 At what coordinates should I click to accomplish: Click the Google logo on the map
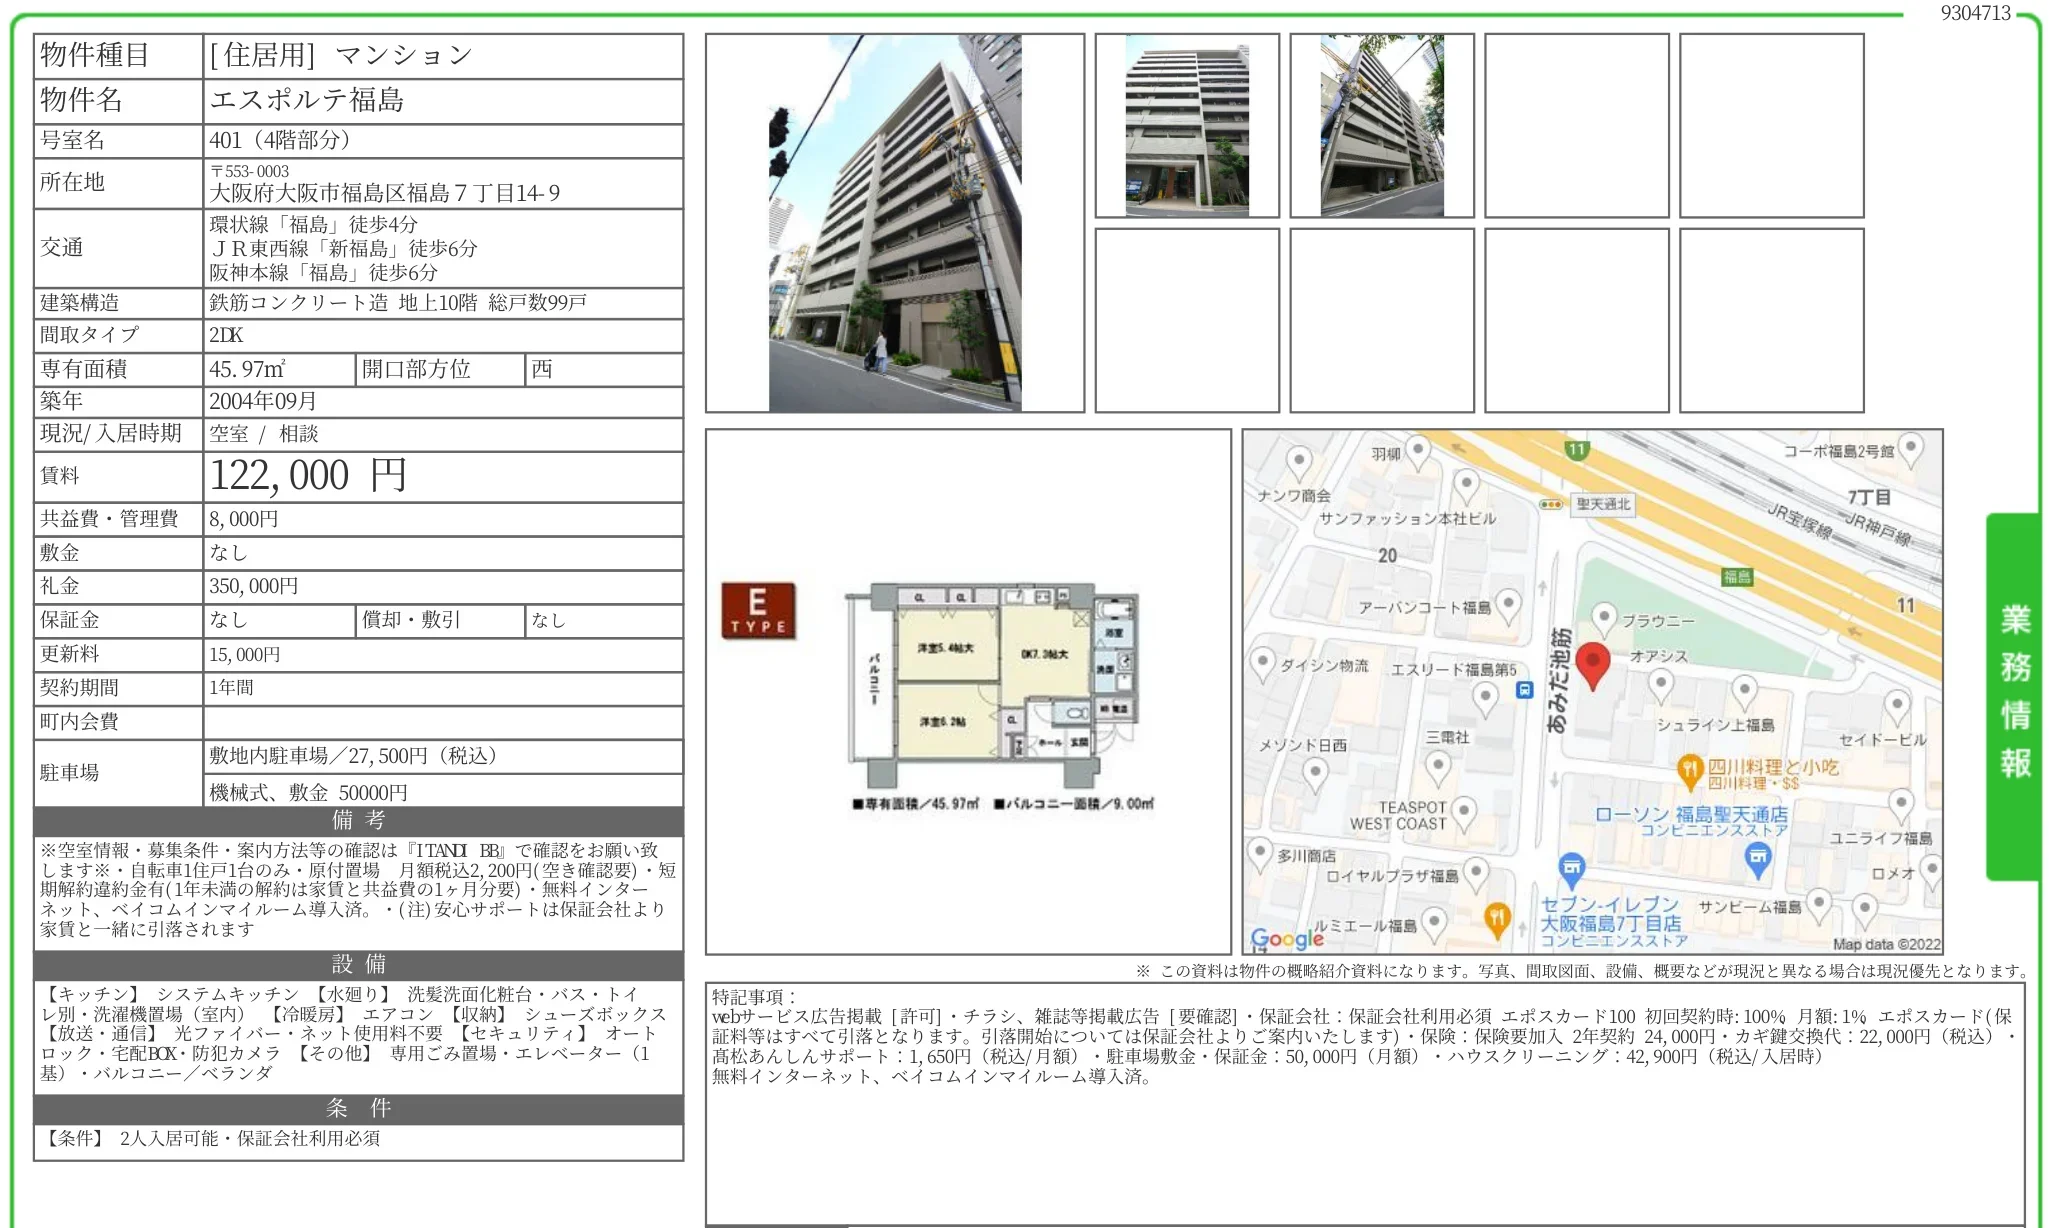[1286, 938]
